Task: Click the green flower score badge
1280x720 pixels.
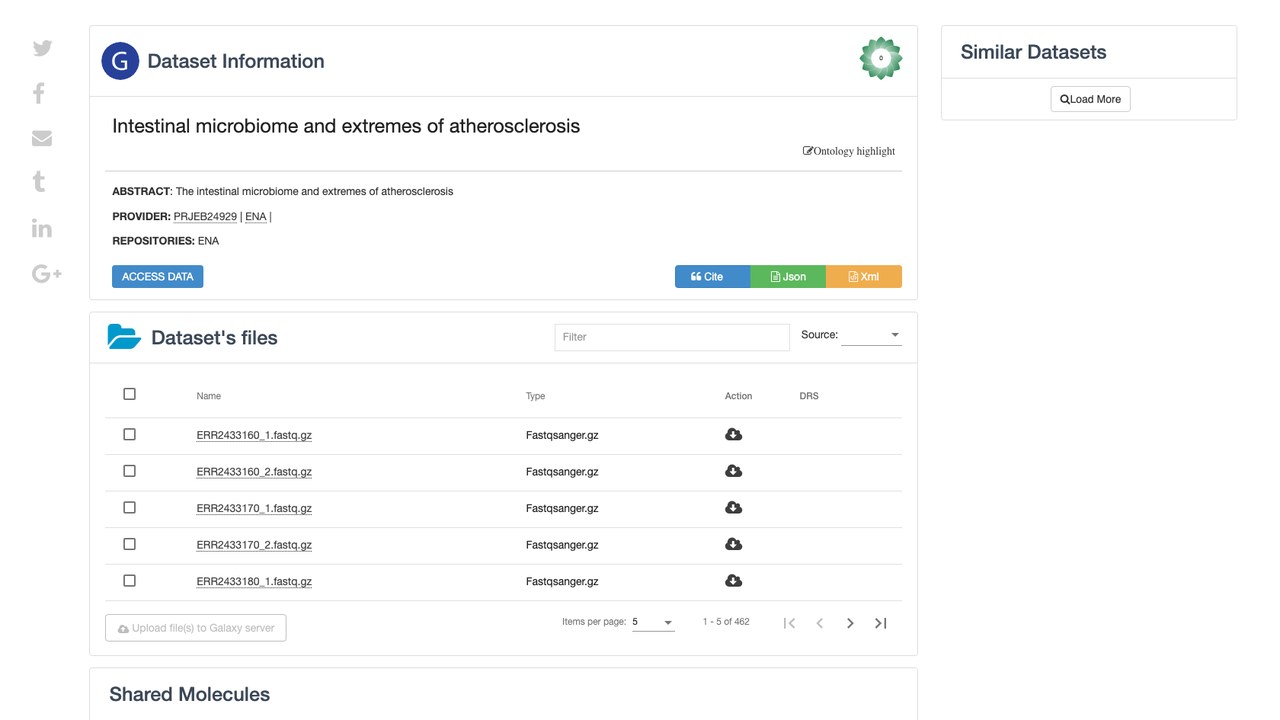Action: click(x=881, y=59)
